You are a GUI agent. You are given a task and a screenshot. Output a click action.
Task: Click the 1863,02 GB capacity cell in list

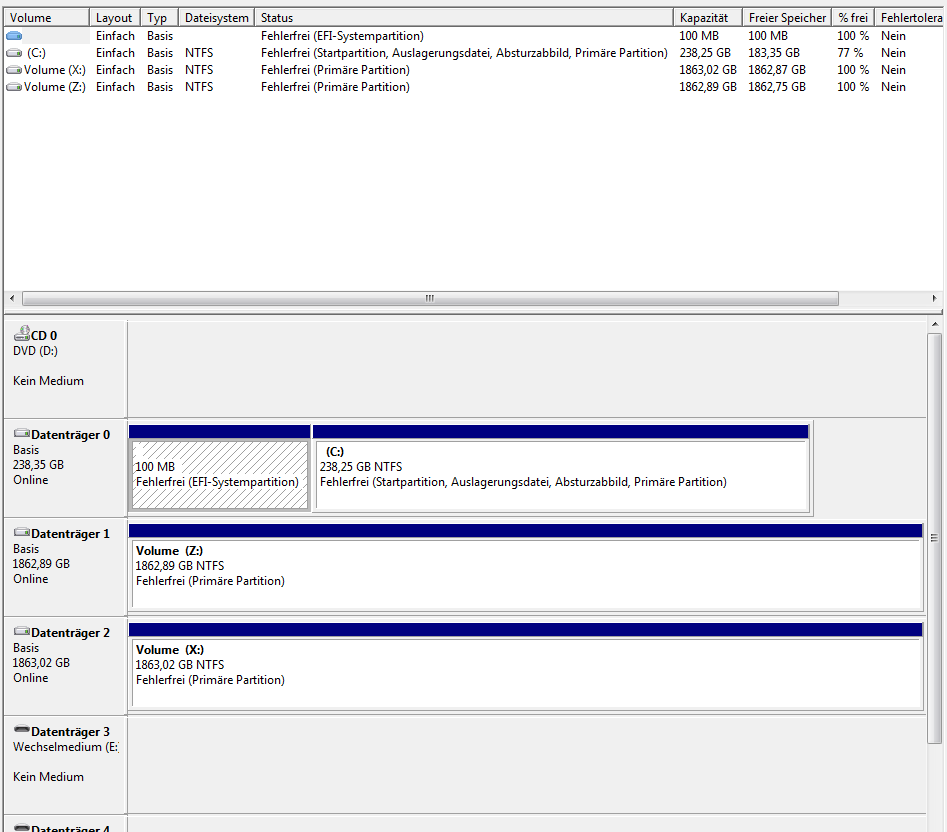click(708, 70)
